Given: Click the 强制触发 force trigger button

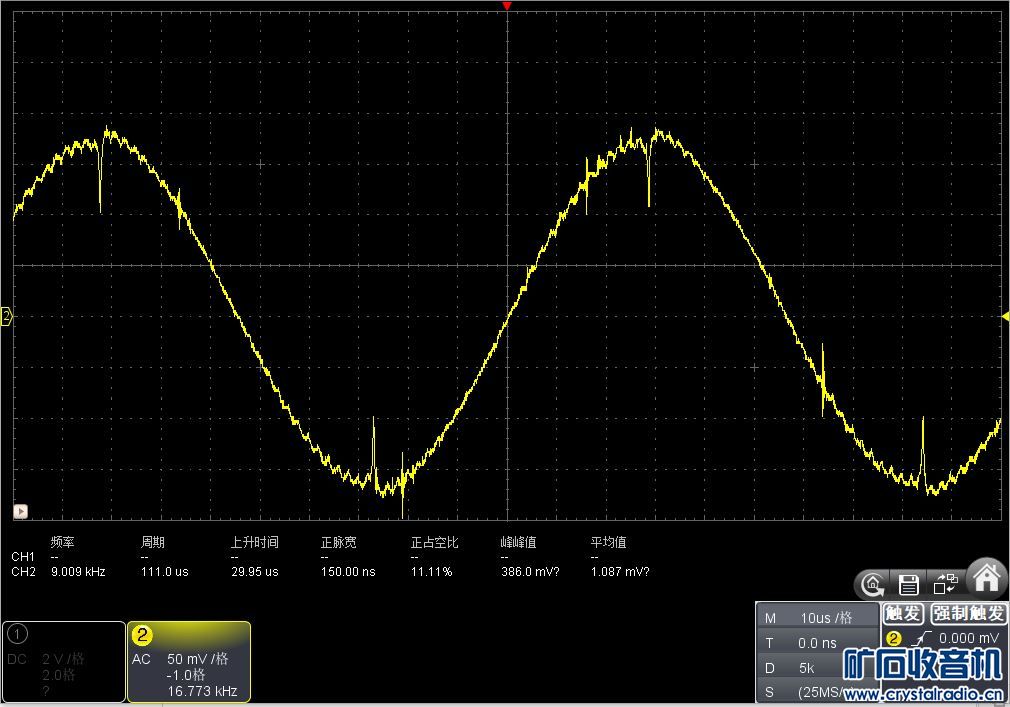Looking at the screenshot, I should 968,614.
